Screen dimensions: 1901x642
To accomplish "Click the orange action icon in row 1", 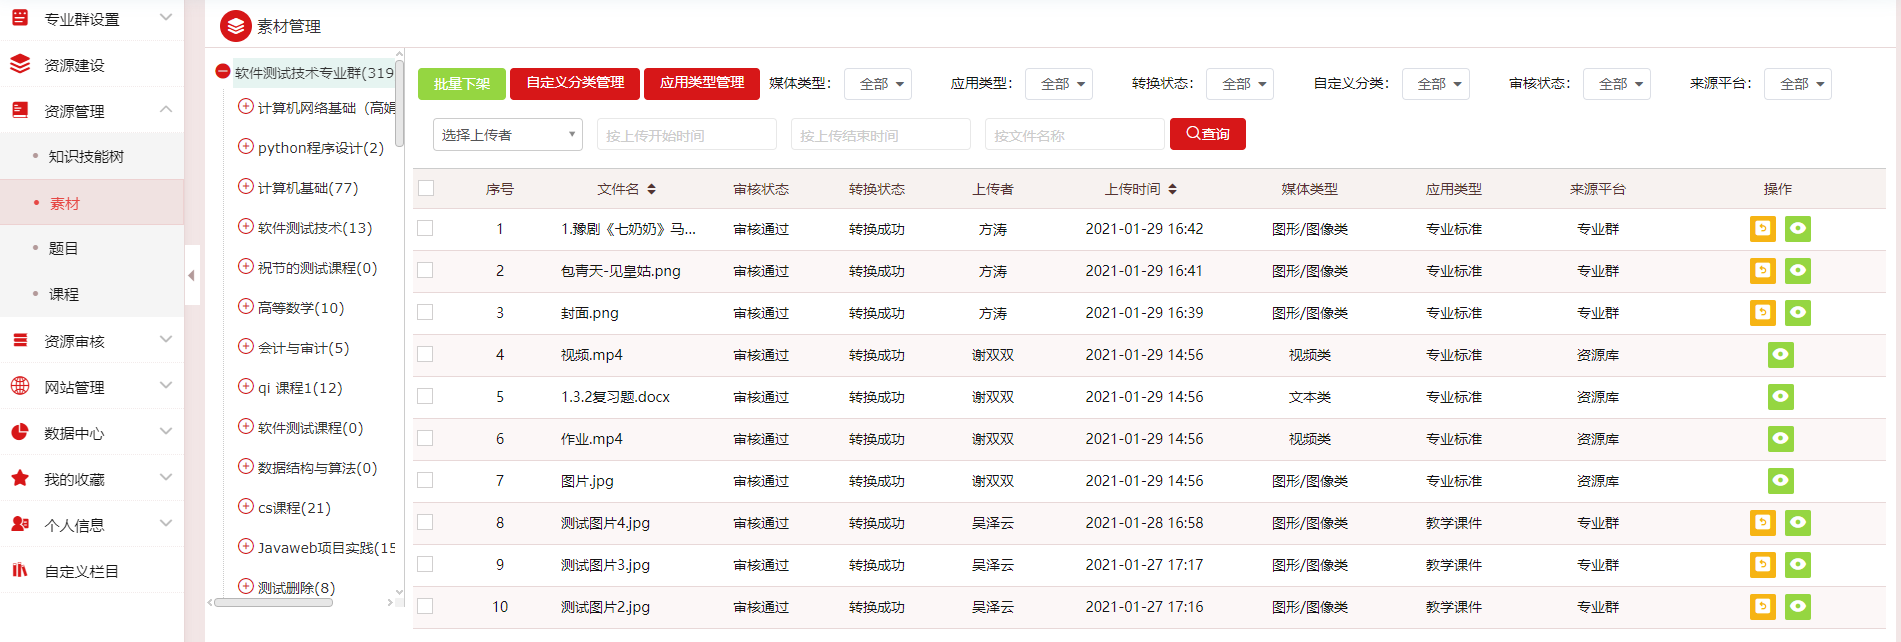I will point(1762,229).
